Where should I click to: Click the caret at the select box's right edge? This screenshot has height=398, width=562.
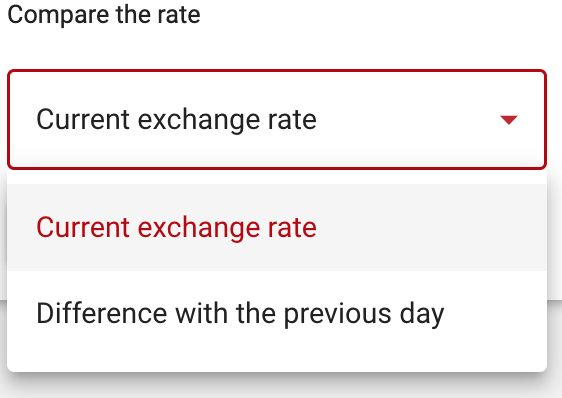pyautogui.click(x=509, y=120)
